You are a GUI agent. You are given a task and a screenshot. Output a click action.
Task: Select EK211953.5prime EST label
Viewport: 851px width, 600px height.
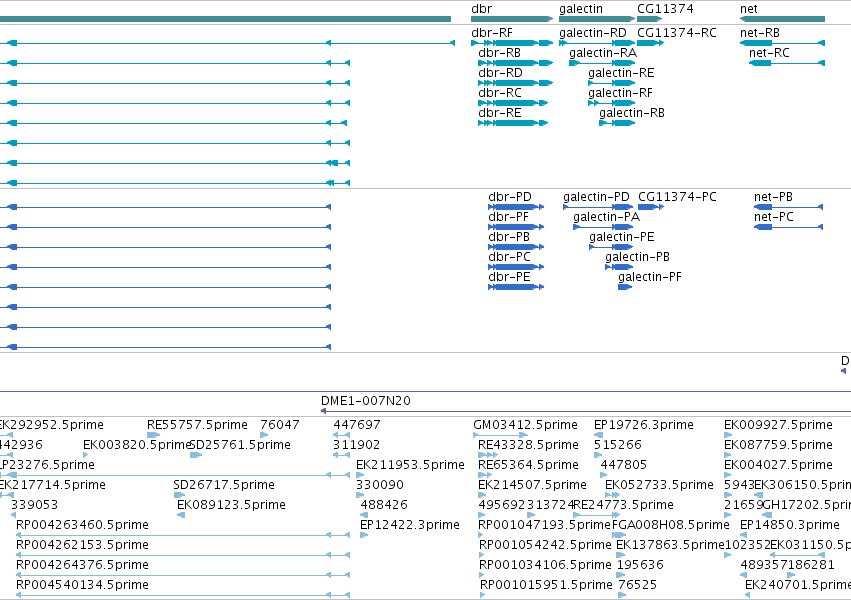point(410,465)
